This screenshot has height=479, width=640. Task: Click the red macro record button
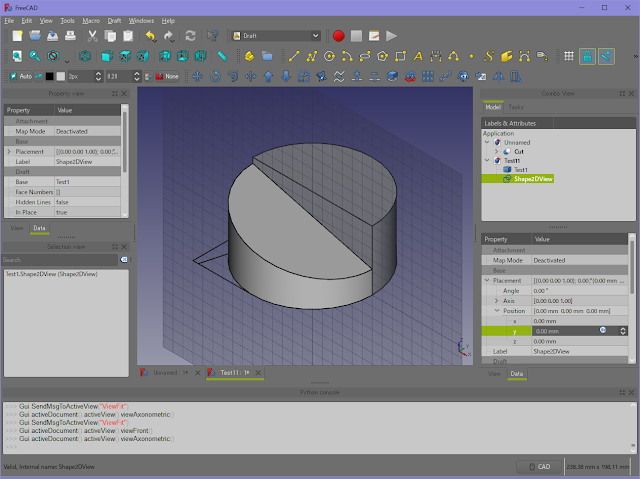coord(338,36)
